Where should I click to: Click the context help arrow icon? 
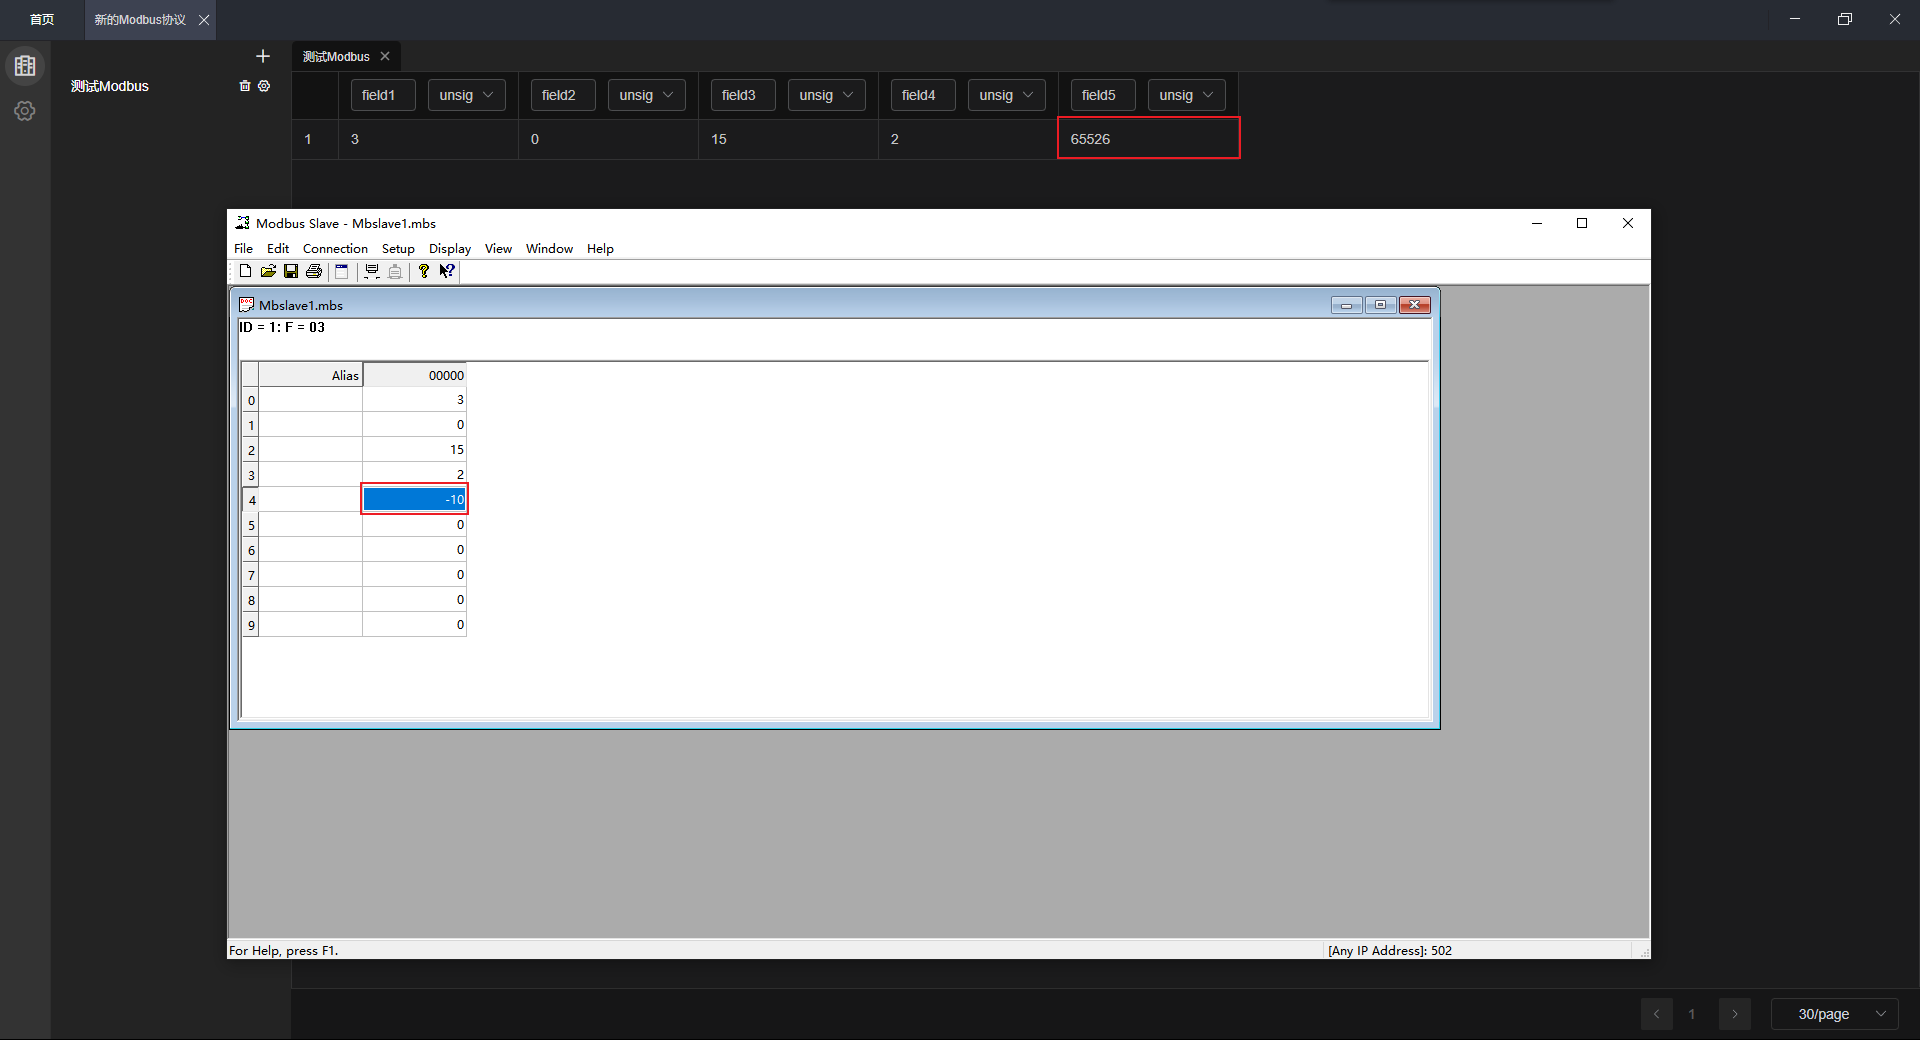[447, 271]
